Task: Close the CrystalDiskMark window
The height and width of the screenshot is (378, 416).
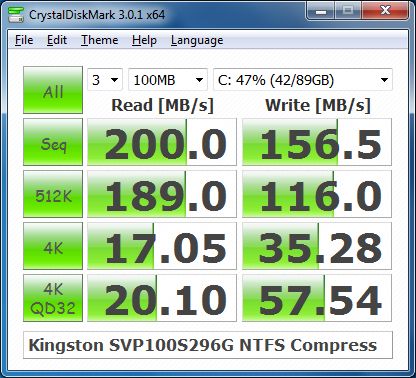Action: [x=386, y=11]
